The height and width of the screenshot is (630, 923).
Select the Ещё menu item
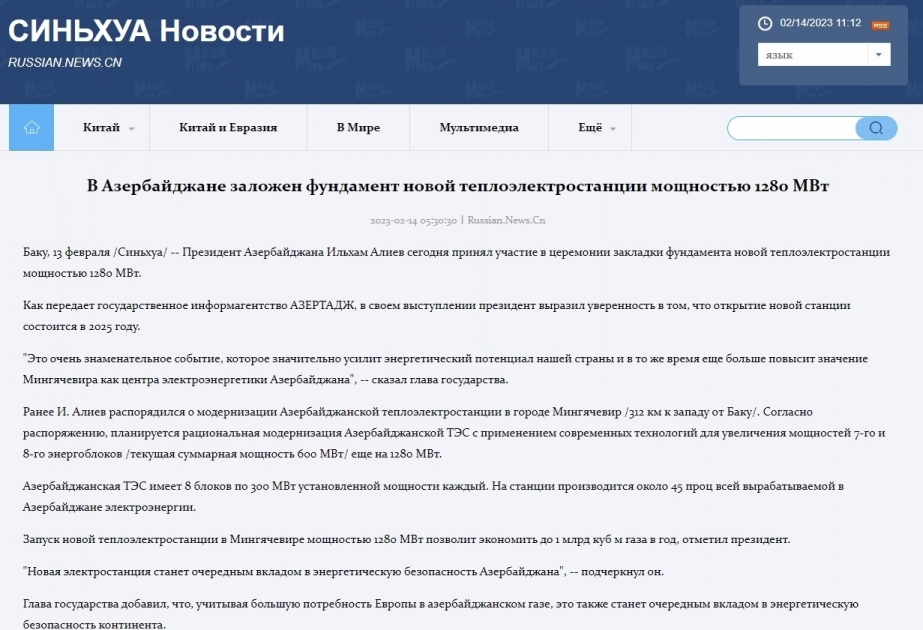point(590,128)
